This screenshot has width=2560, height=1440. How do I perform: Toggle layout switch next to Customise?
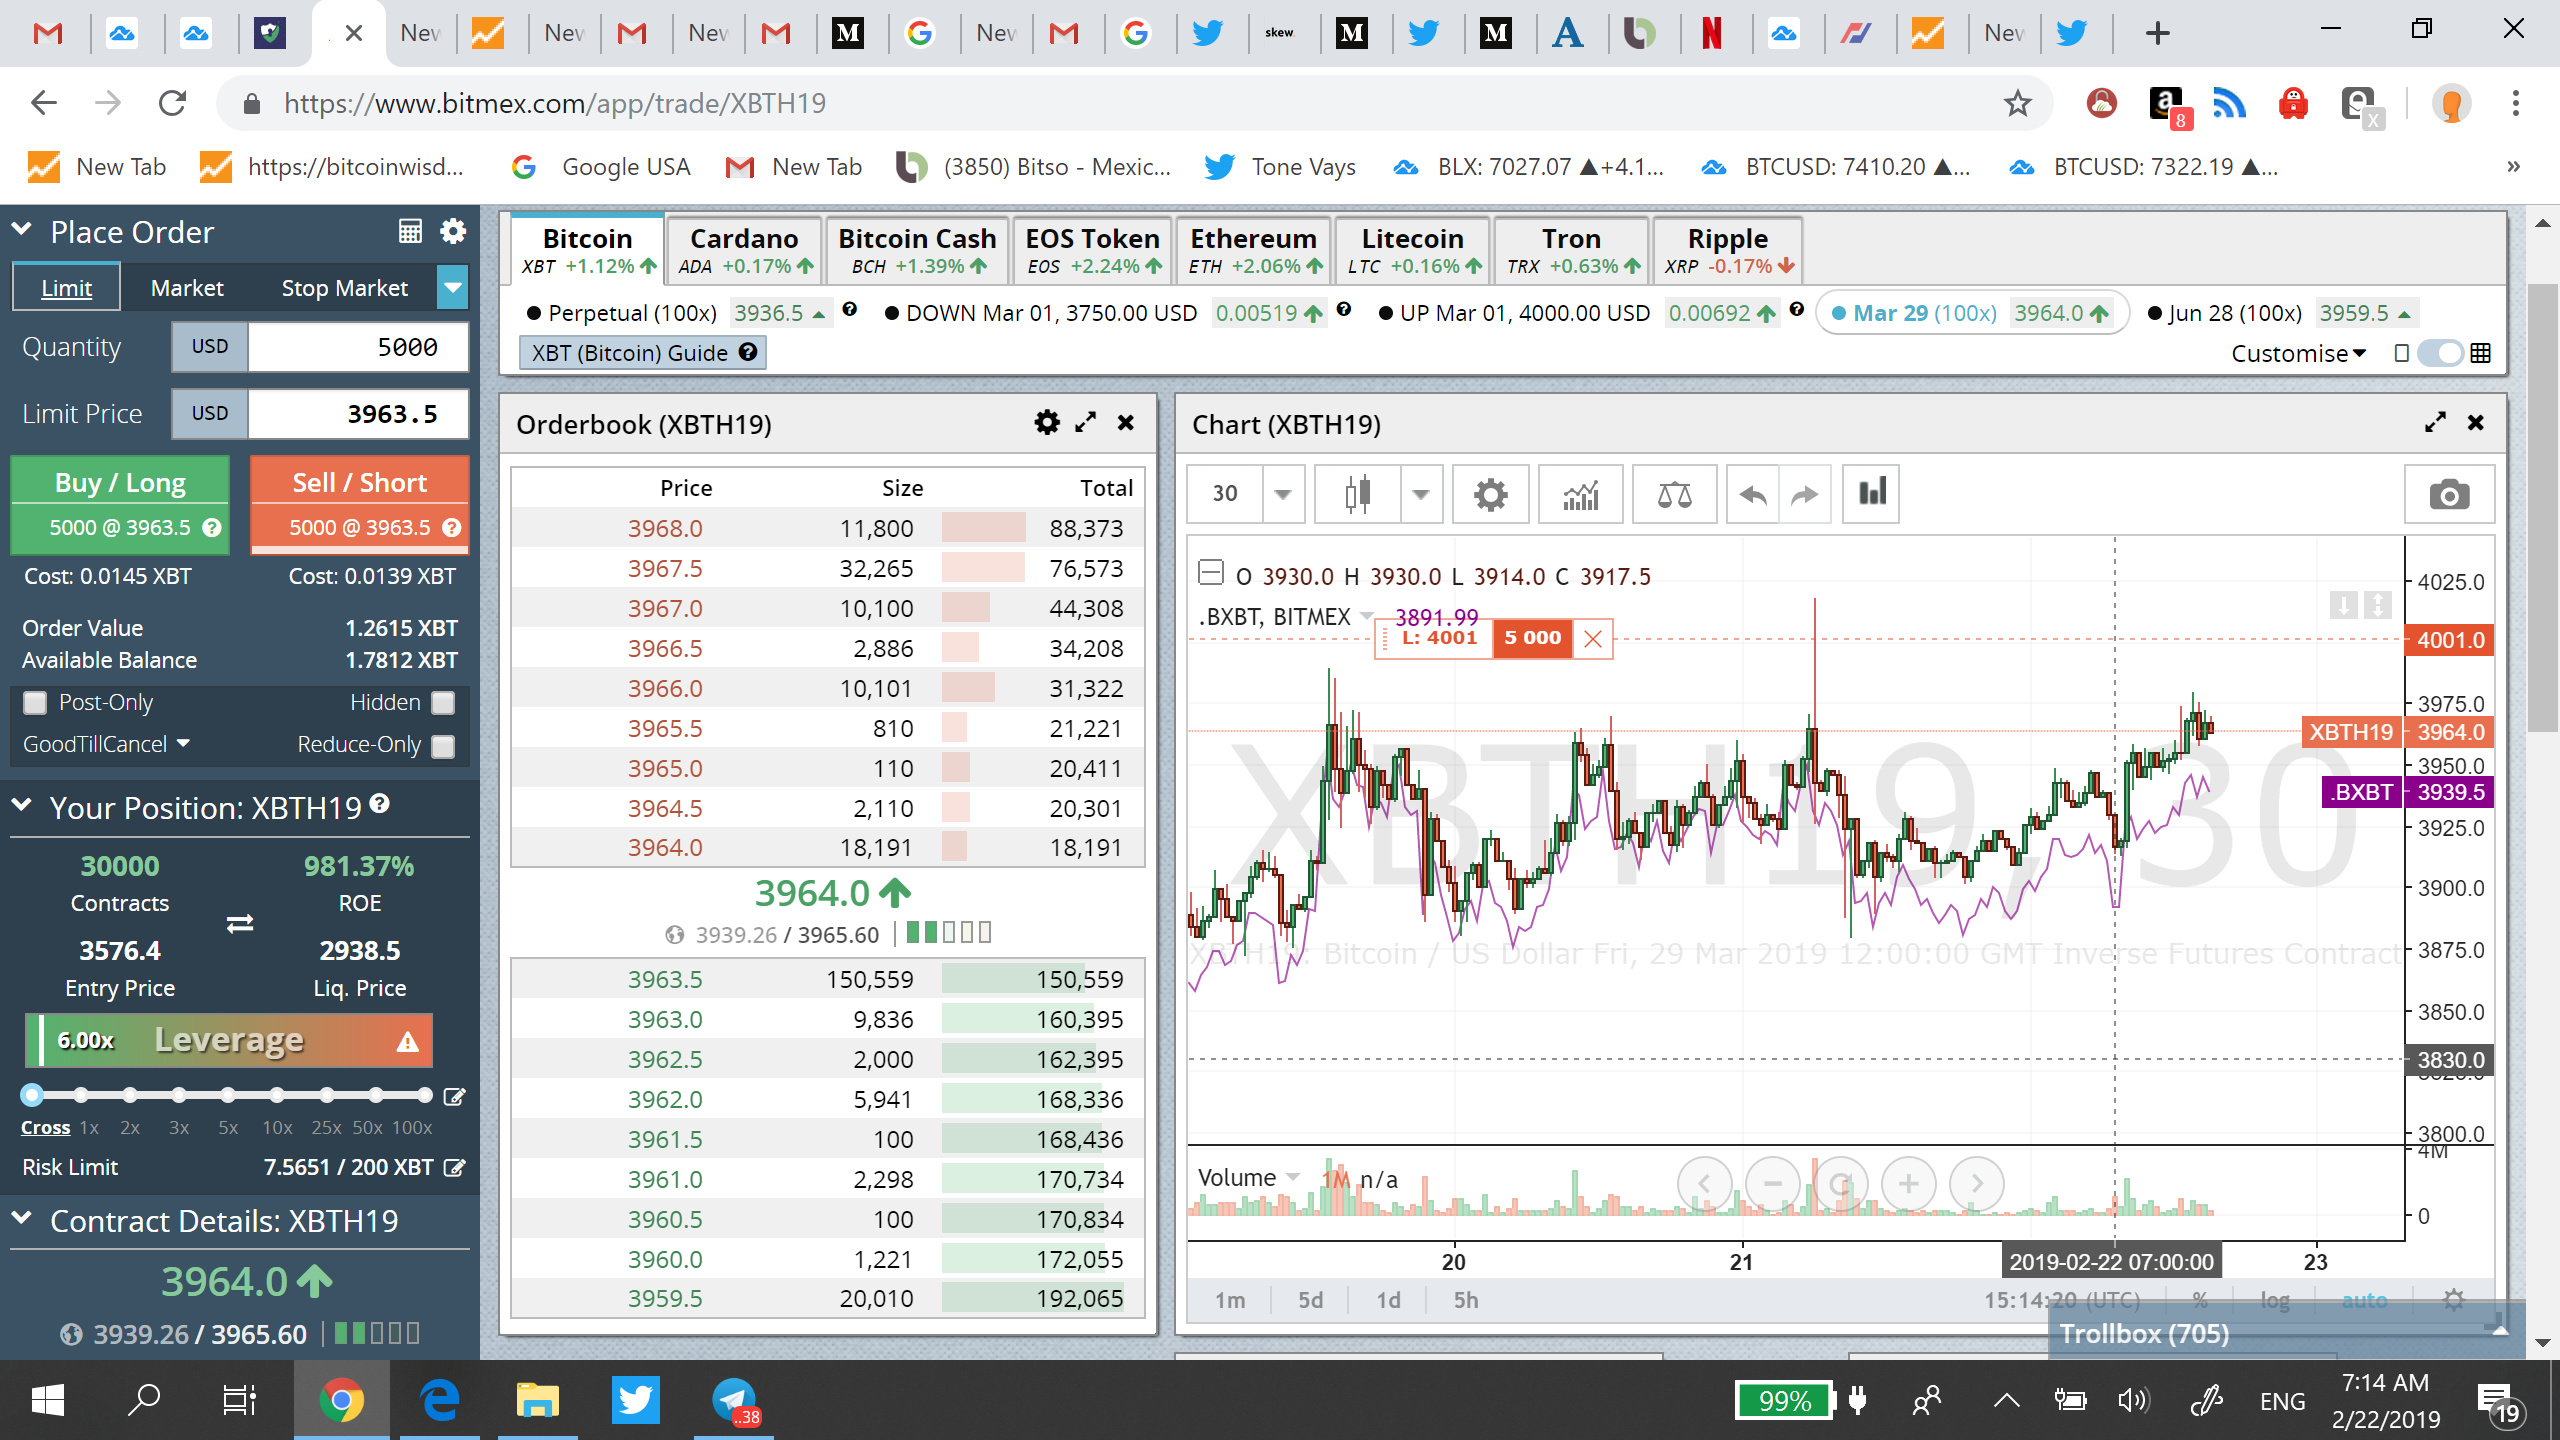tap(2440, 353)
